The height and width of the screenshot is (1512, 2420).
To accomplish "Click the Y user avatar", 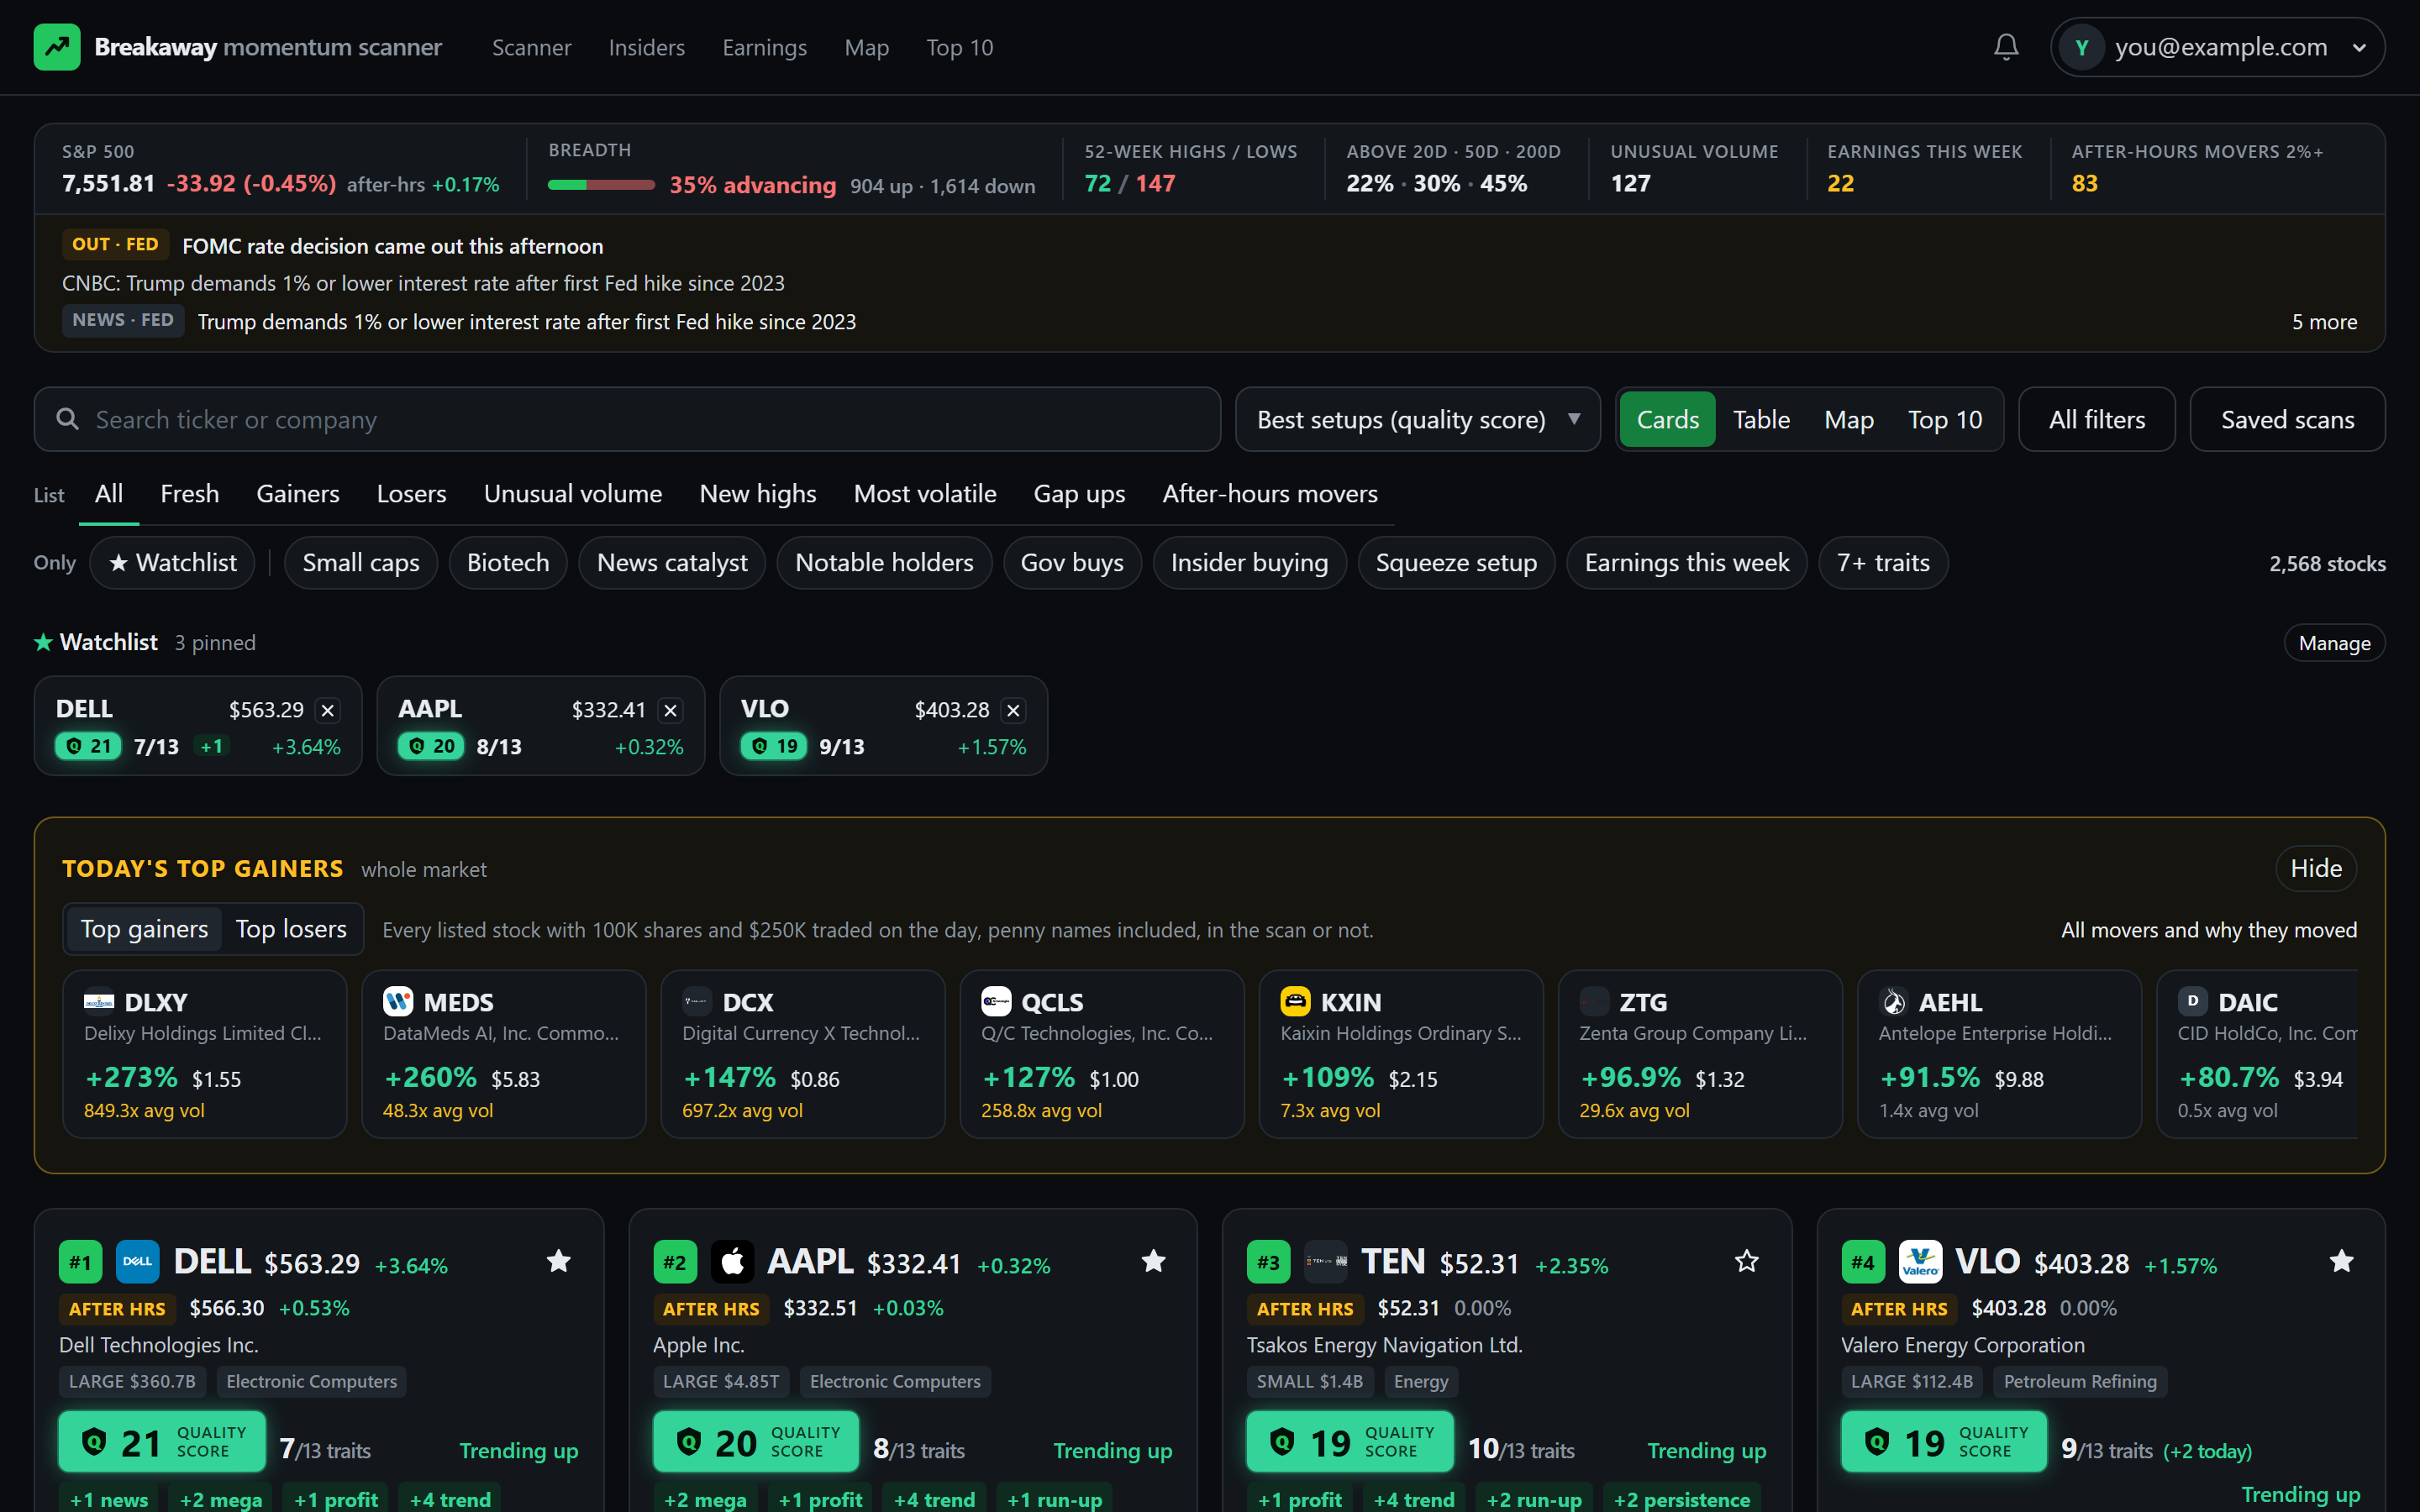I will click(x=2082, y=47).
